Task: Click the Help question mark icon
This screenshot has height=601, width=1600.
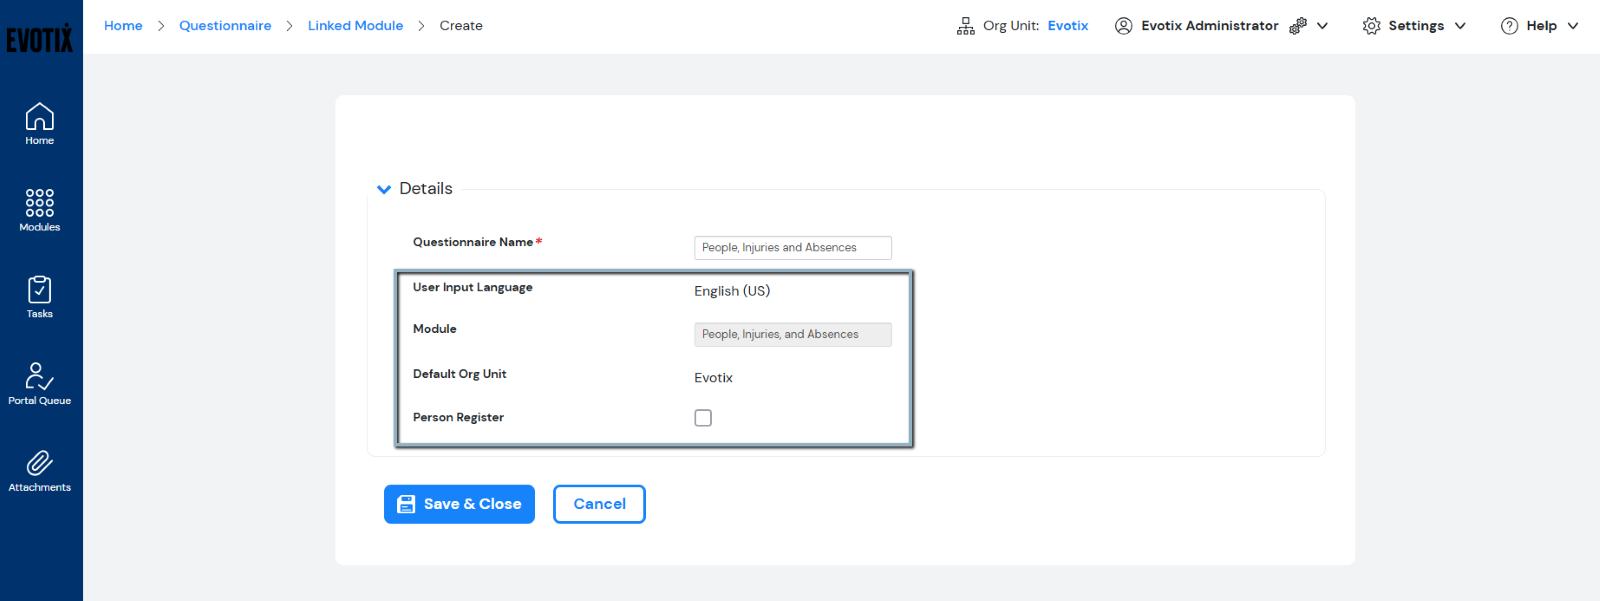Action: point(1510,26)
